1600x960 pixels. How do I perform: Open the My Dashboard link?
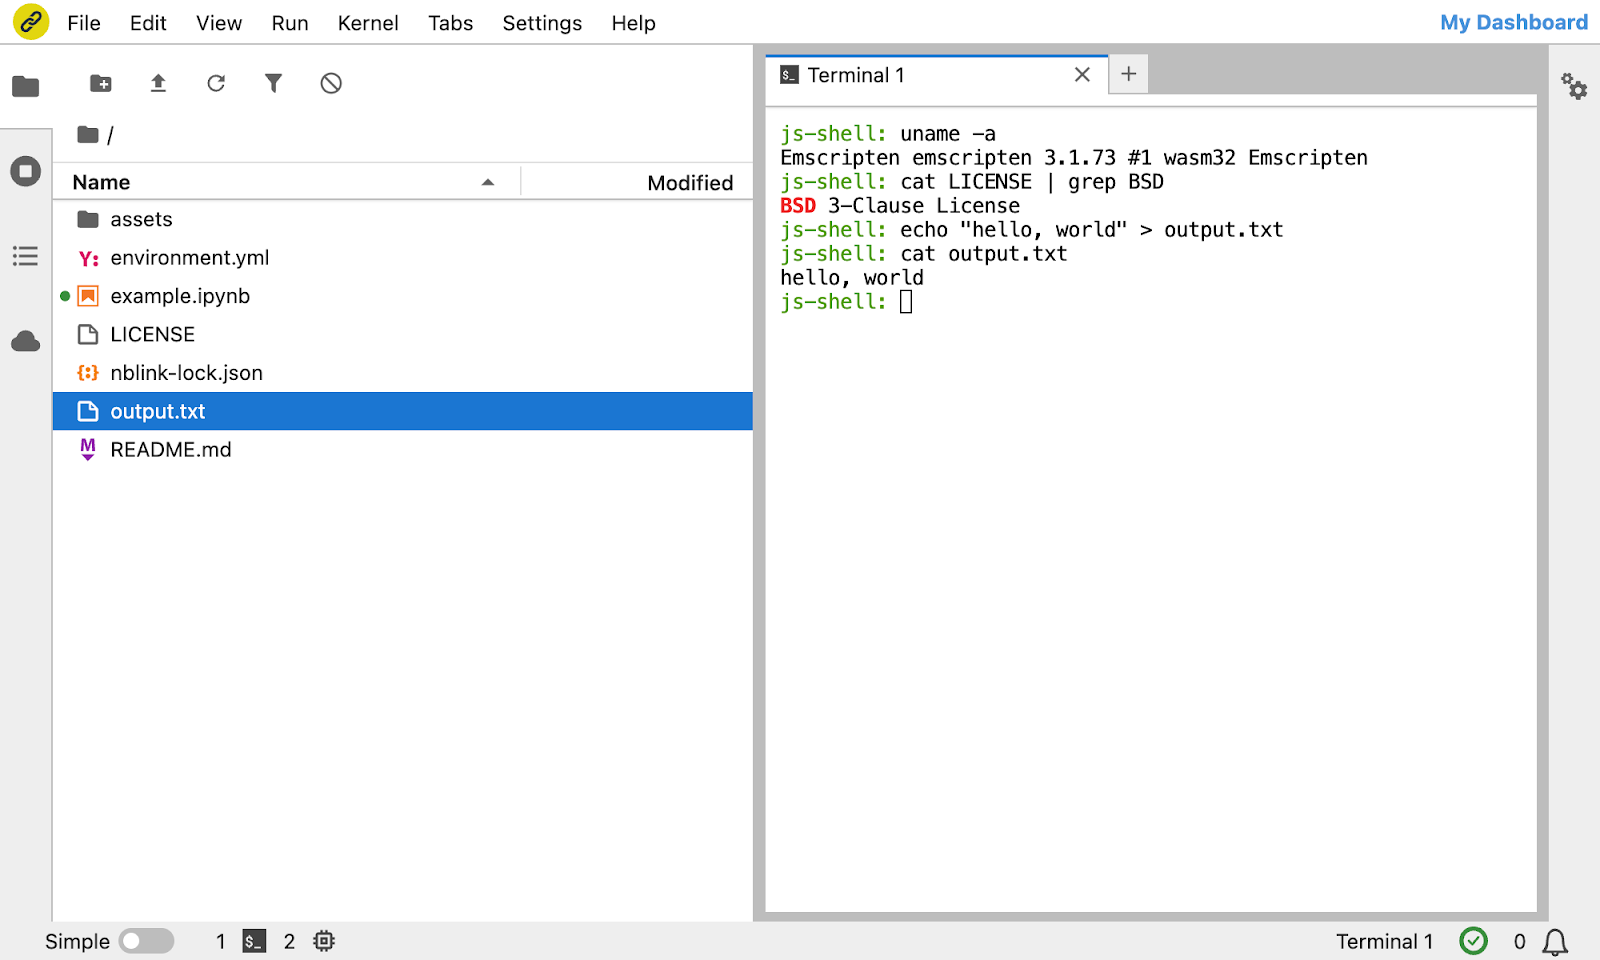coord(1514,22)
